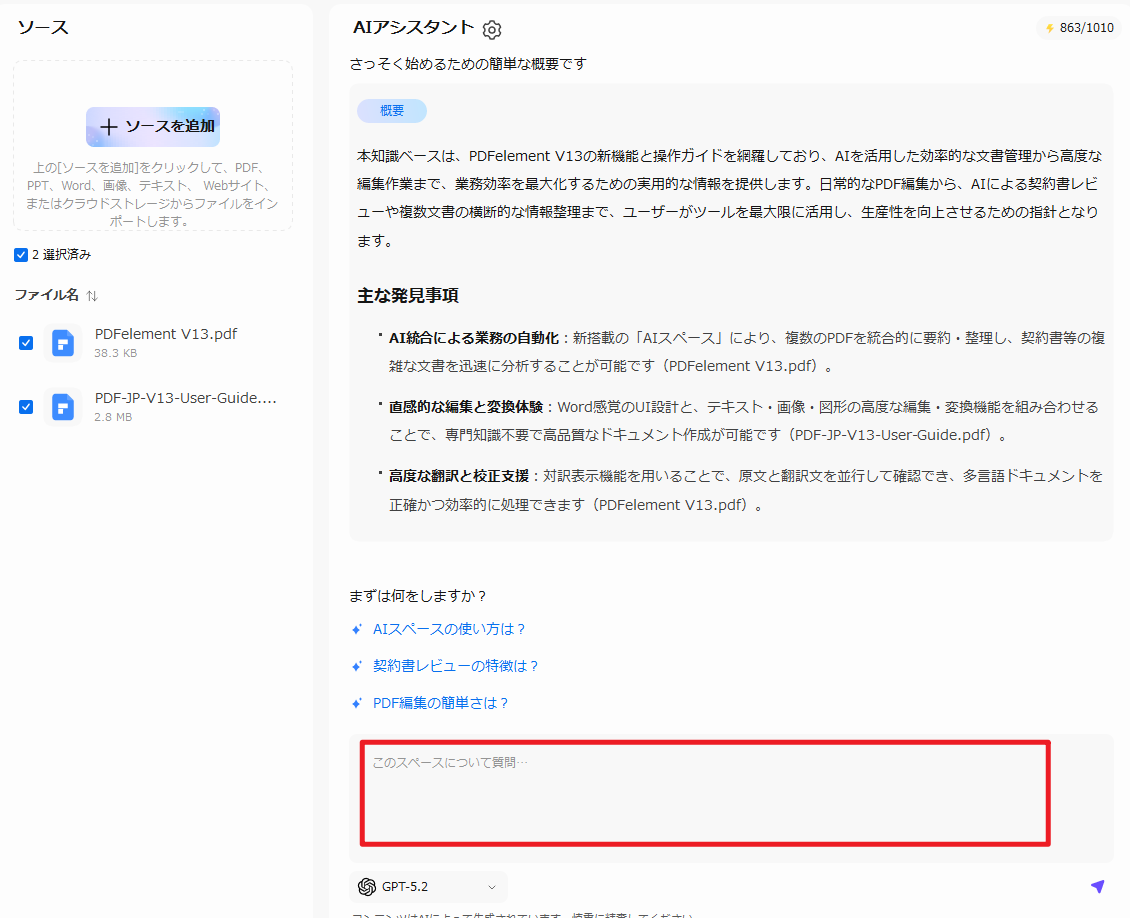This screenshot has width=1130, height=918.
Task: Click the 主な発見事項 heading
Action: [x=408, y=295]
